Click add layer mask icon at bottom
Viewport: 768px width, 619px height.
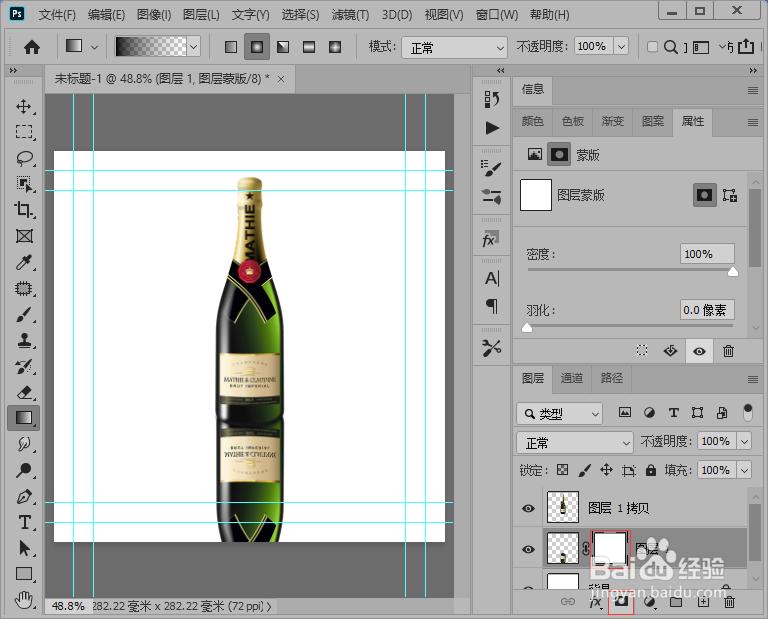[x=621, y=601]
